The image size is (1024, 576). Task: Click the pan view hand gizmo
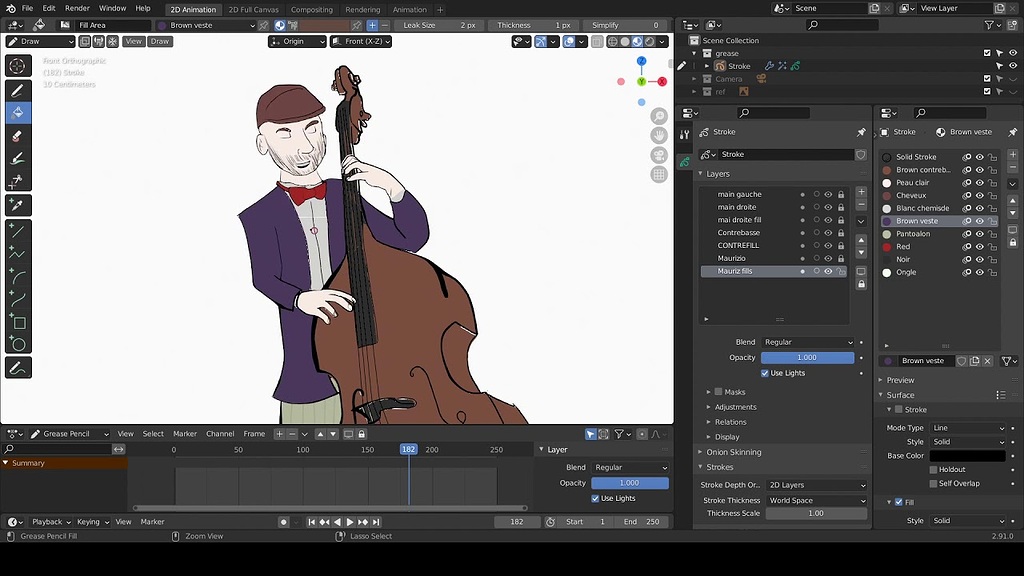coord(659,135)
